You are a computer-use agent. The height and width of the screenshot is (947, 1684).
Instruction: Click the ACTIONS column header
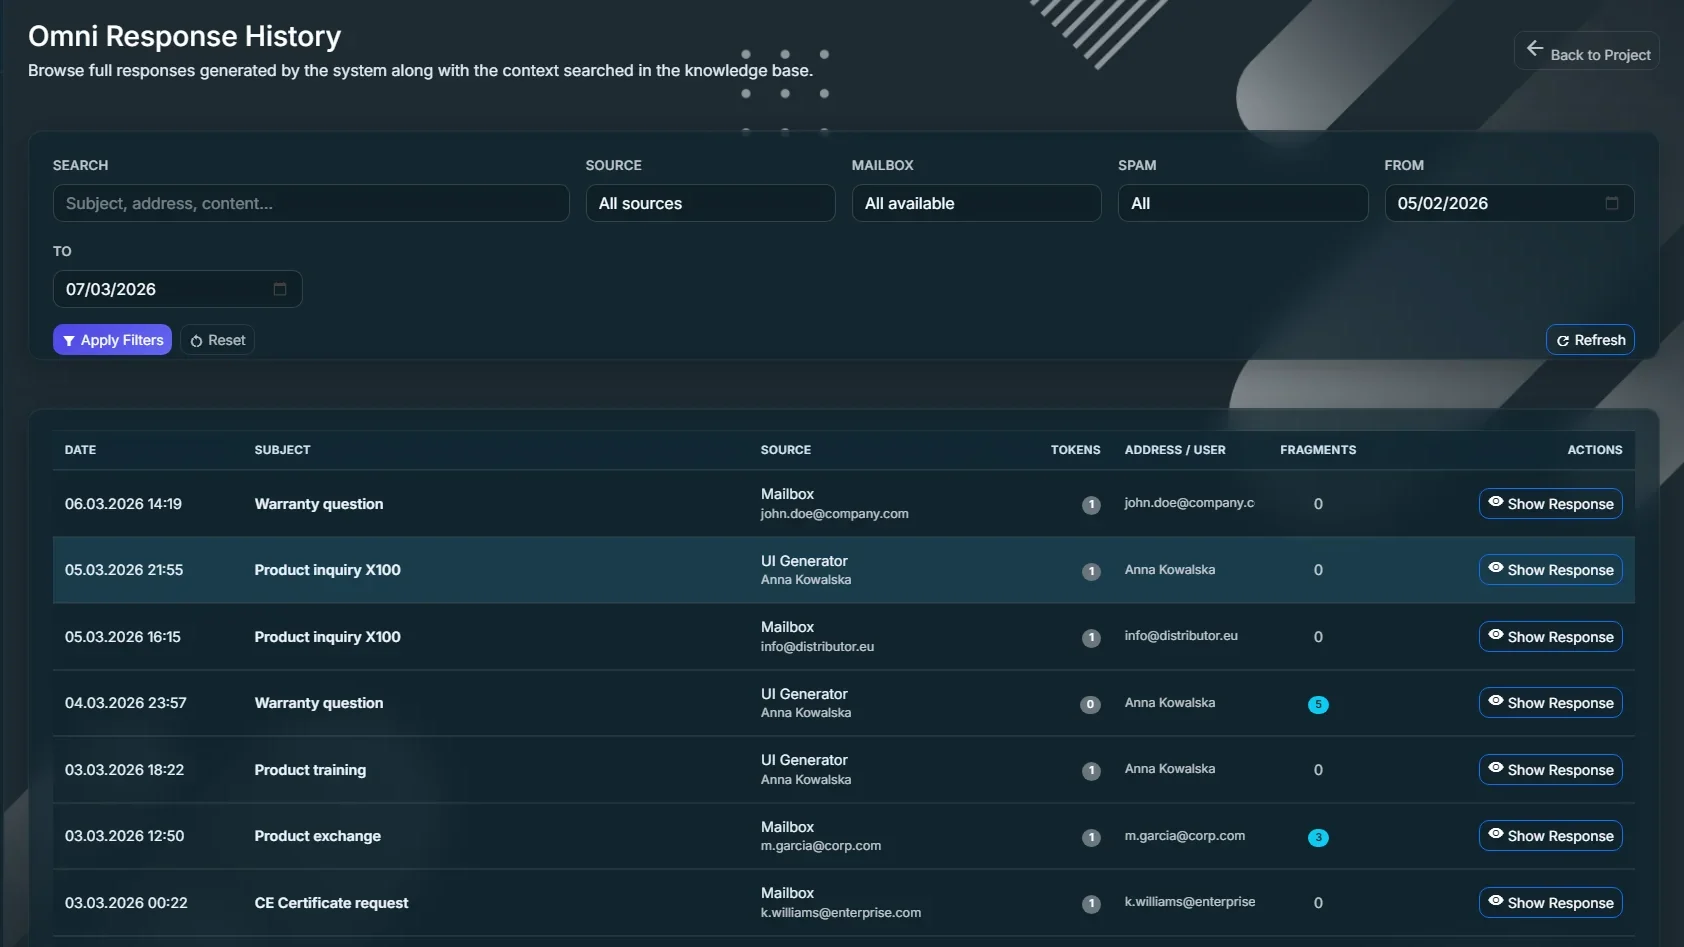1595,450
